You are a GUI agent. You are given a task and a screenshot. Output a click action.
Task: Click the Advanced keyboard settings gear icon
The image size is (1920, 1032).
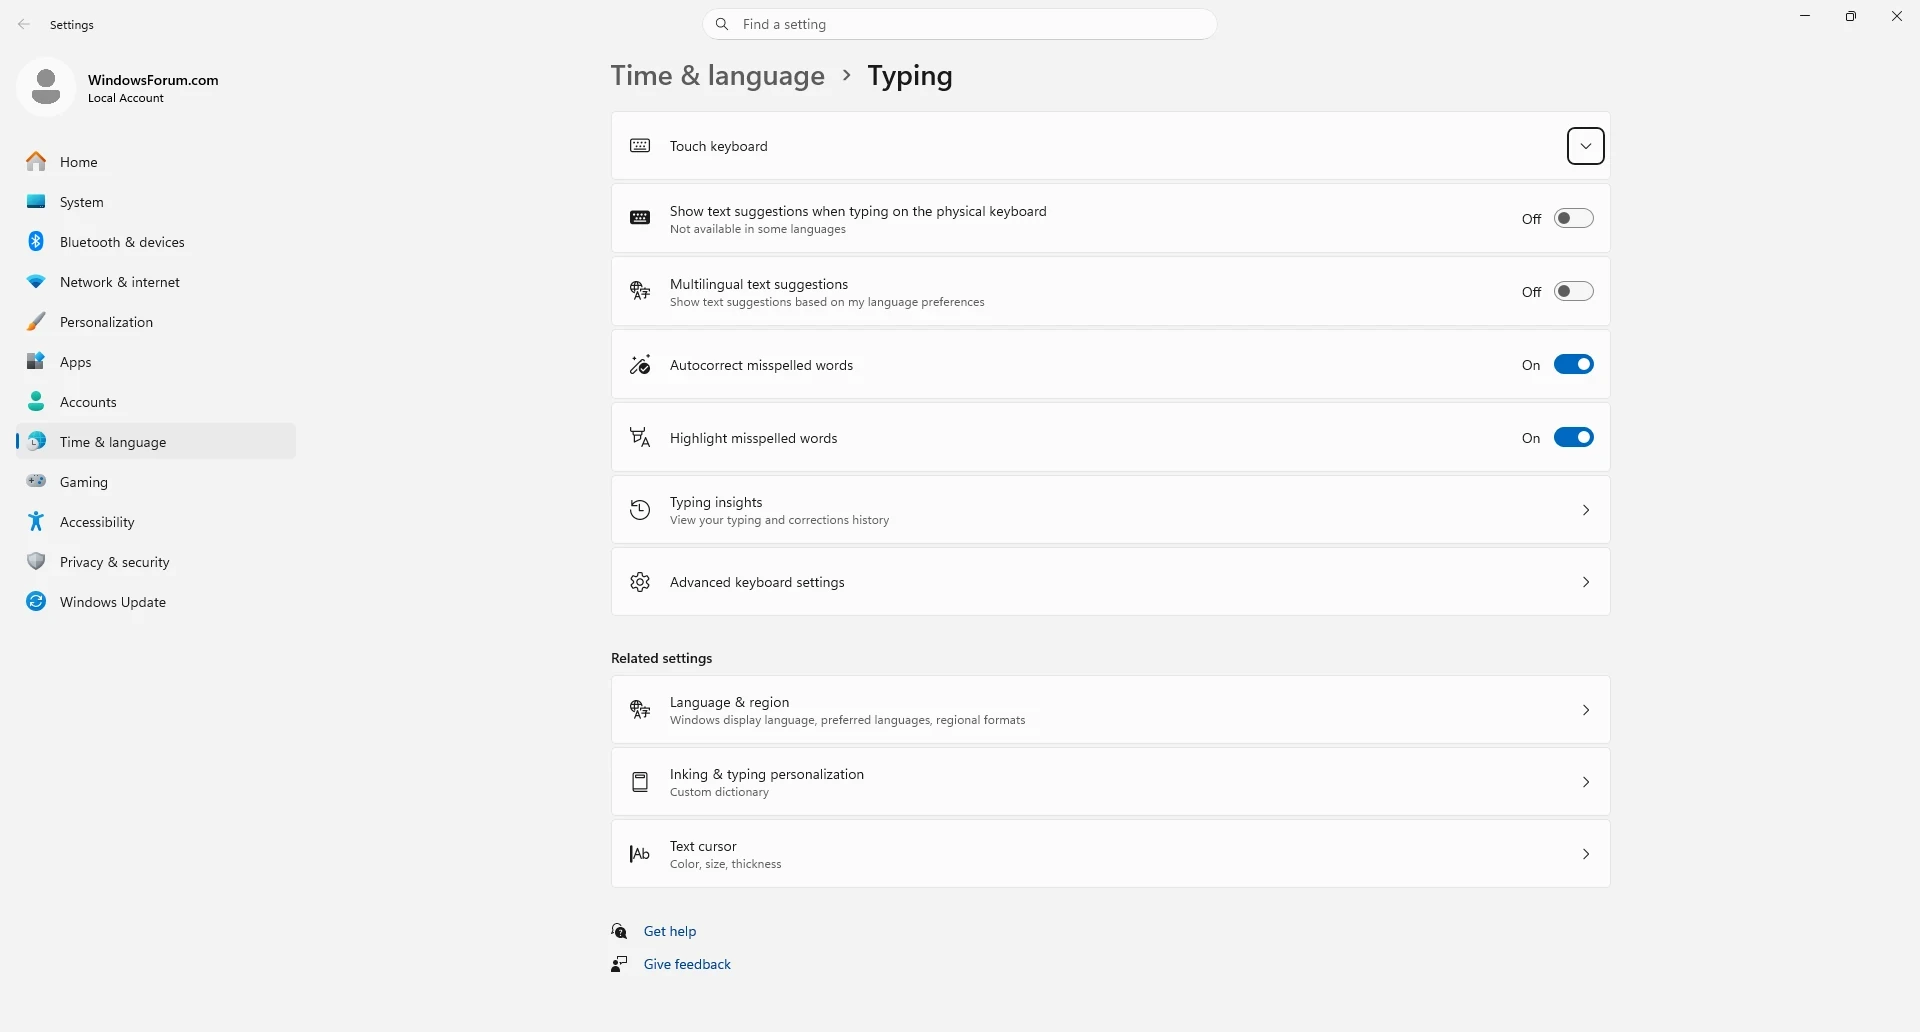[x=640, y=582]
